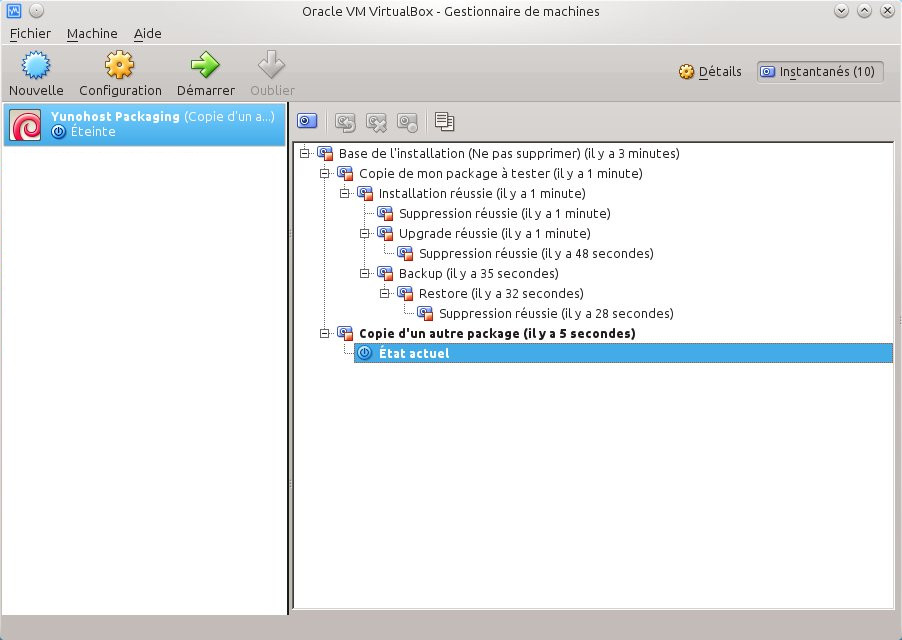Image resolution: width=902 pixels, height=640 pixels.
Task: Click the Nouvelle machine toolbar icon
Action: tap(36, 67)
